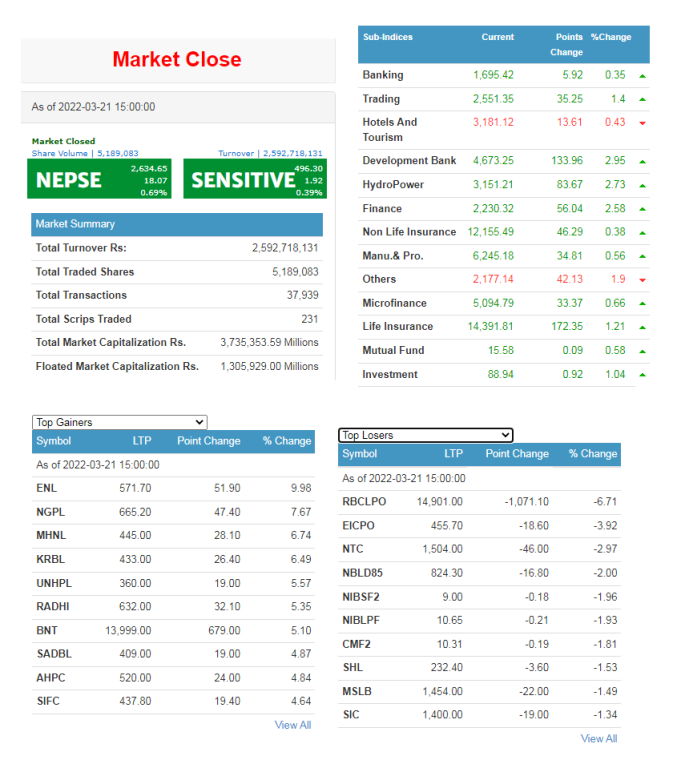Click the Total Market Capitalization value
This screenshot has width=677, height=768.
(x=269, y=343)
